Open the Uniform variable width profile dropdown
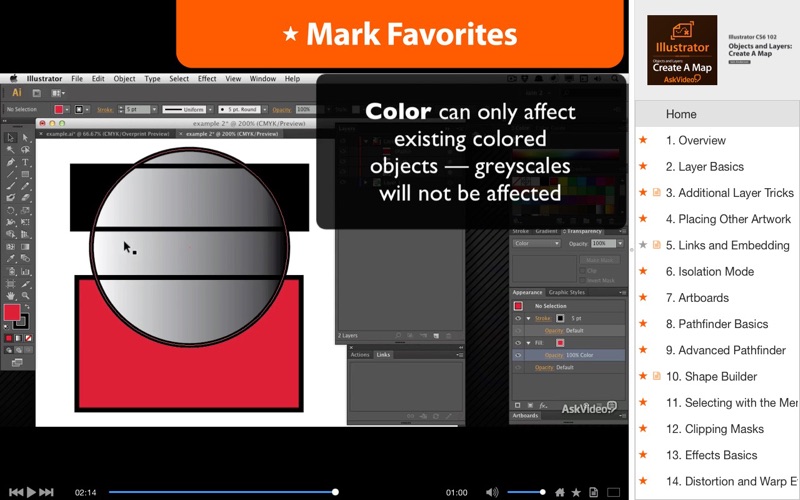Viewport: 800px width, 500px height. pyautogui.click(x=210, y=109)
